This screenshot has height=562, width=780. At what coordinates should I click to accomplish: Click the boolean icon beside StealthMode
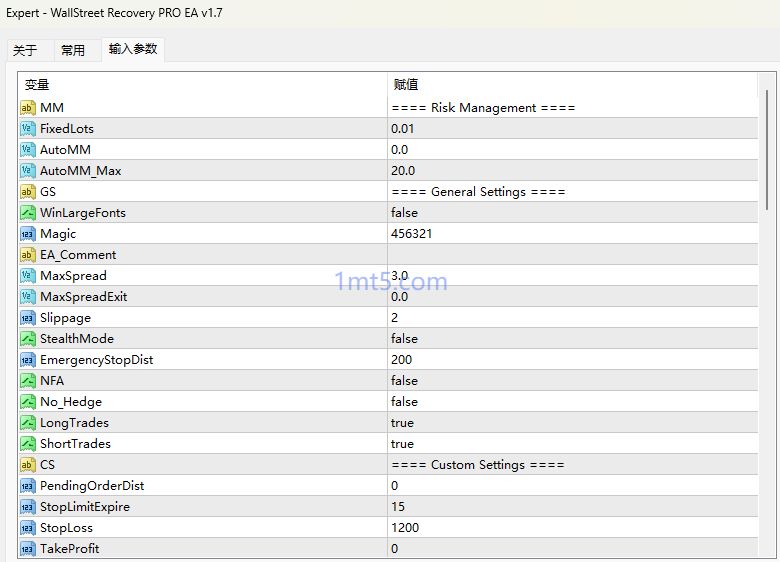pos(28,339)
